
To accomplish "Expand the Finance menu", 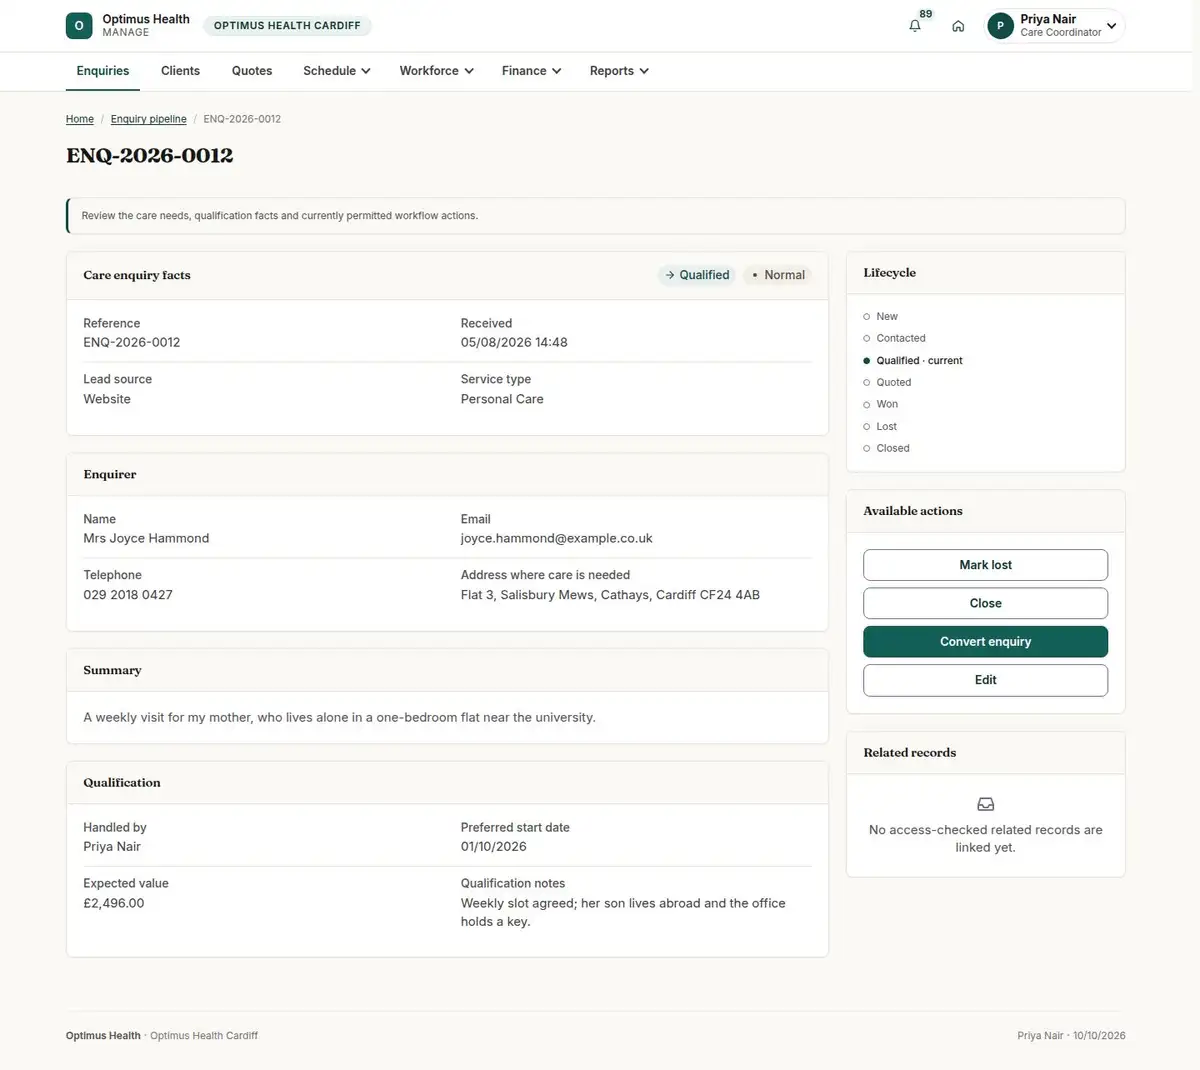I will [x=532, y=71].
